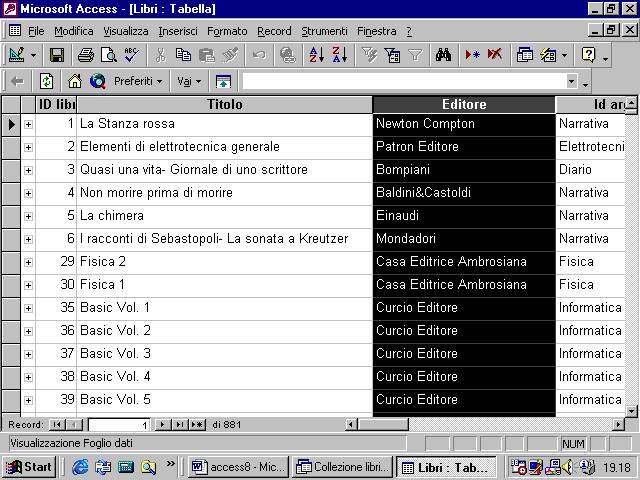This screenshot has width=640, height=480.
Task: Open the Formato menu
Action: pos(227,31)
